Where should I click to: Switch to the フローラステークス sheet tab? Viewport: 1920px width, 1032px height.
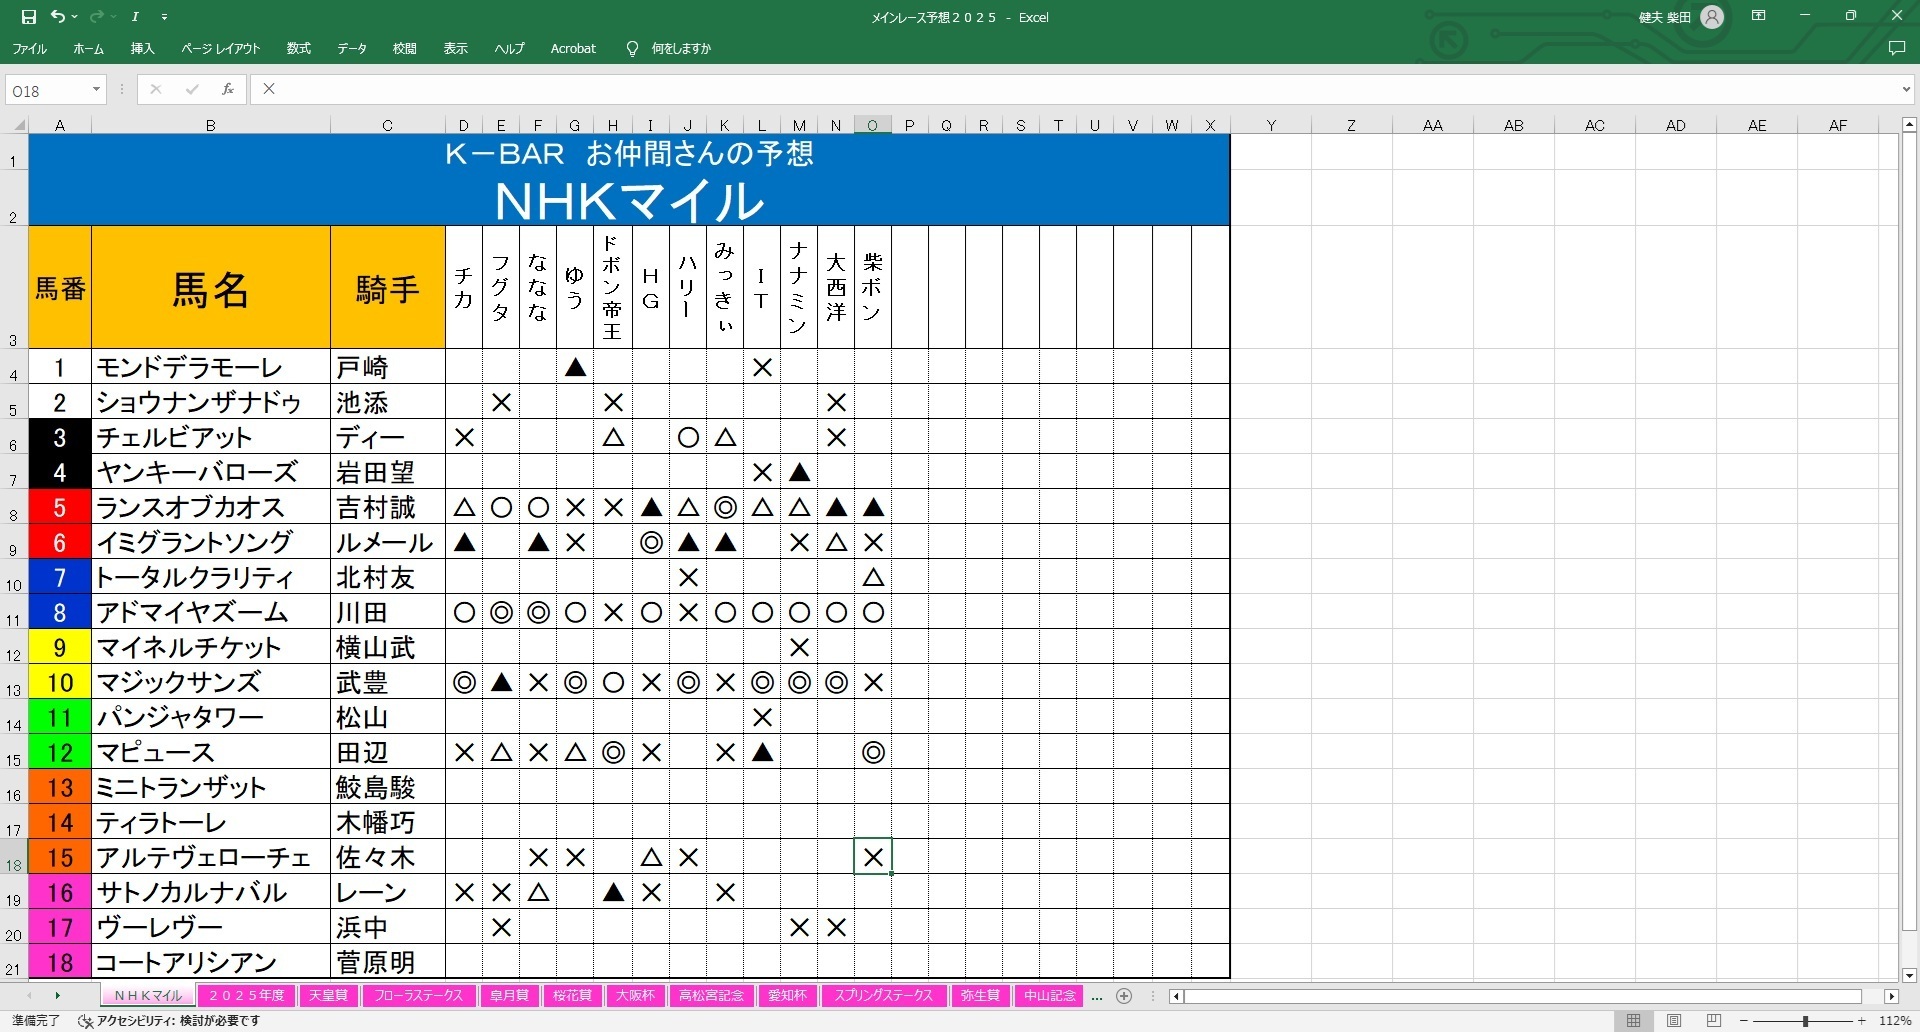[x=419, y=995]
